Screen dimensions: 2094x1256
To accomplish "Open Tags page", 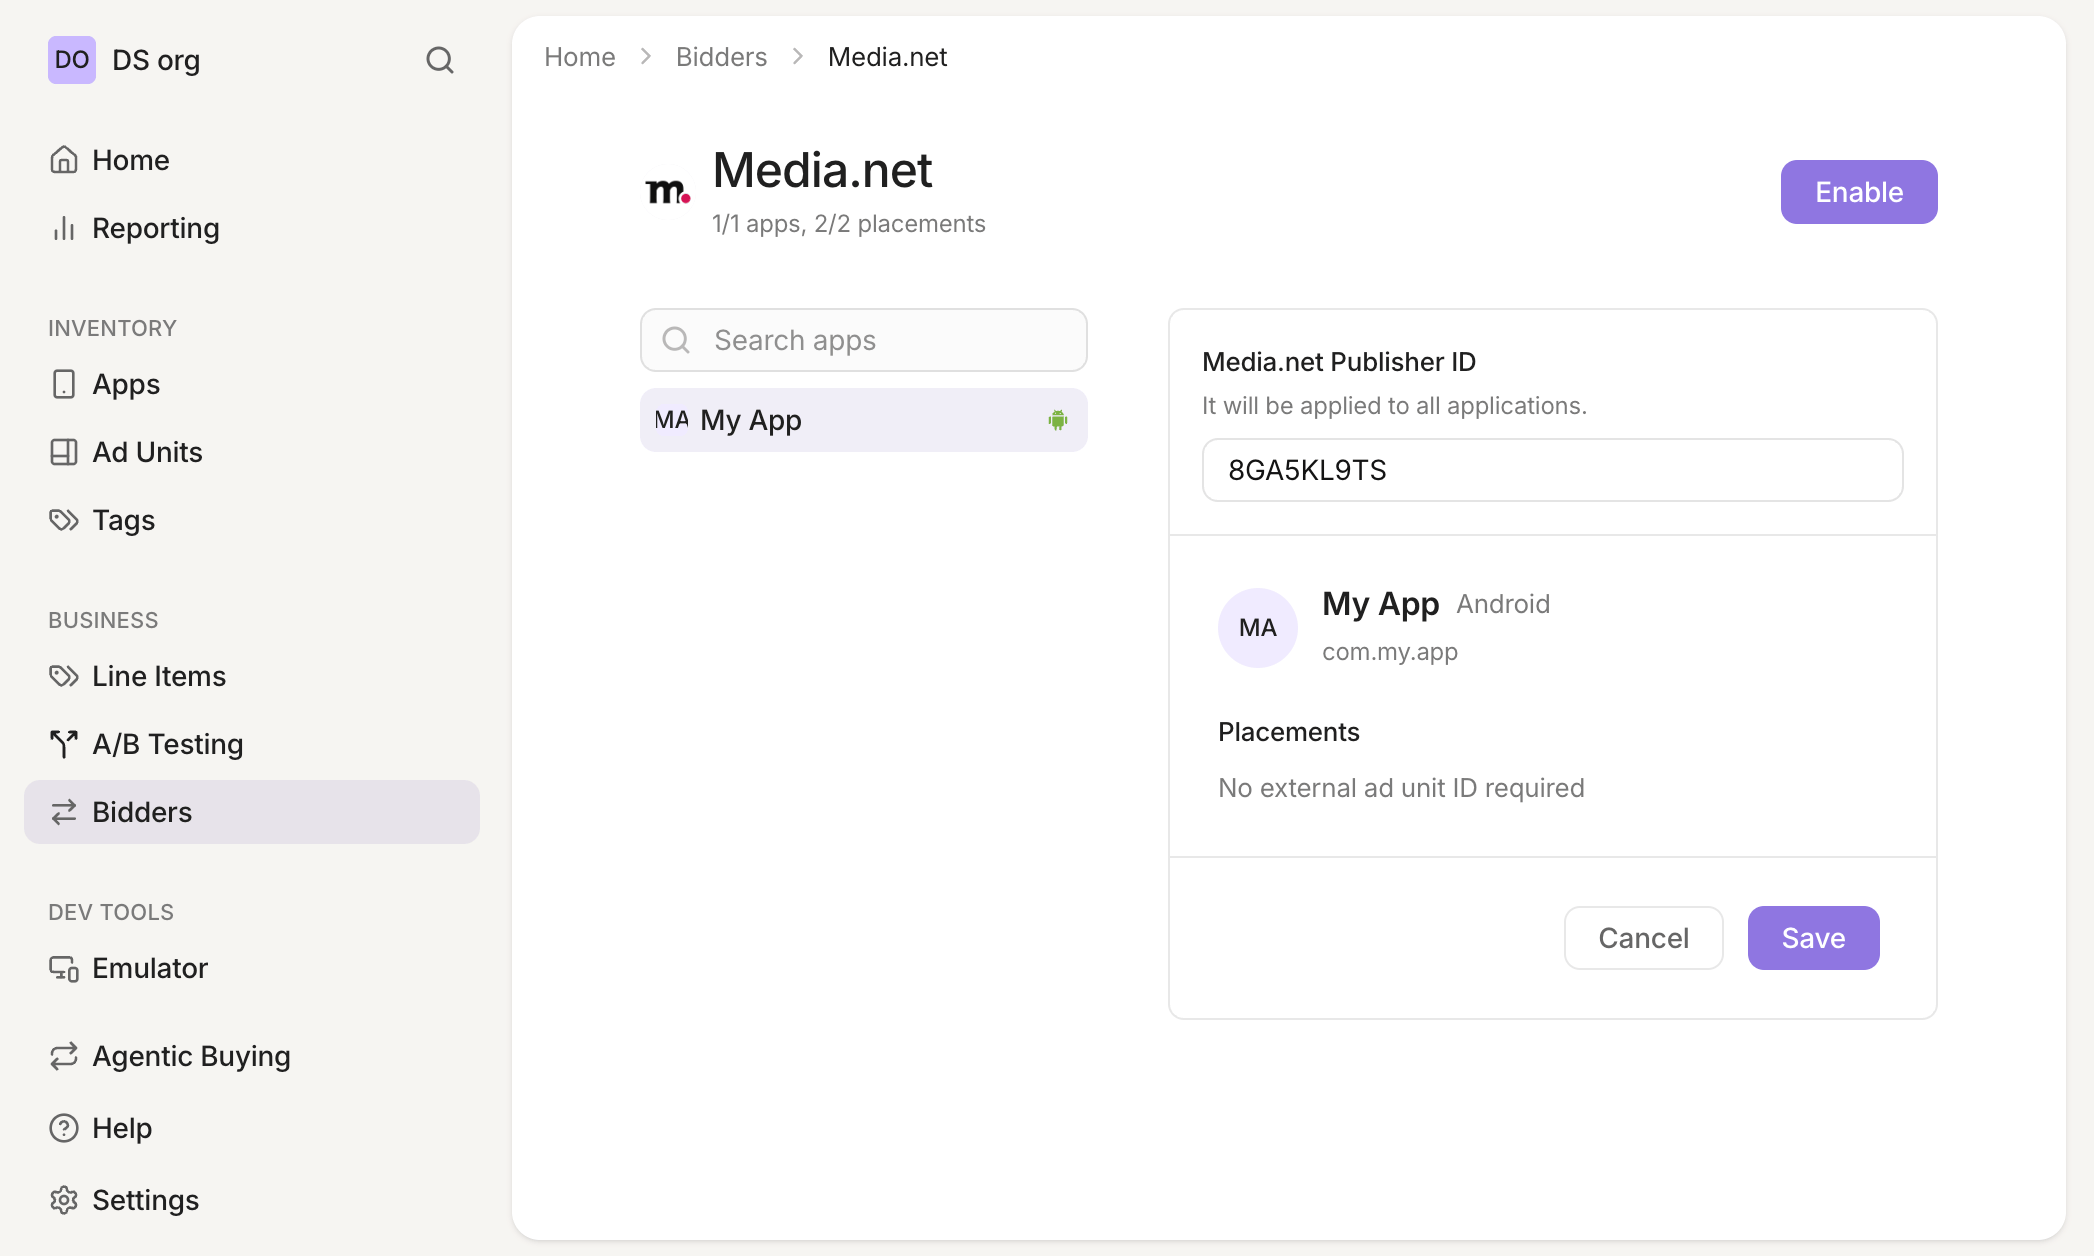I will click(x=252, y=520).
